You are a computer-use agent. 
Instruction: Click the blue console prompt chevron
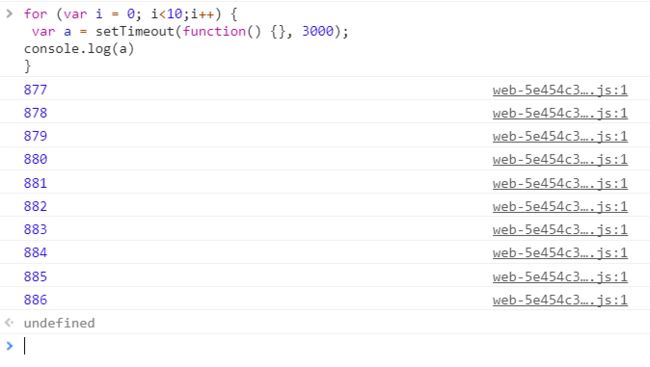(10, 346)
